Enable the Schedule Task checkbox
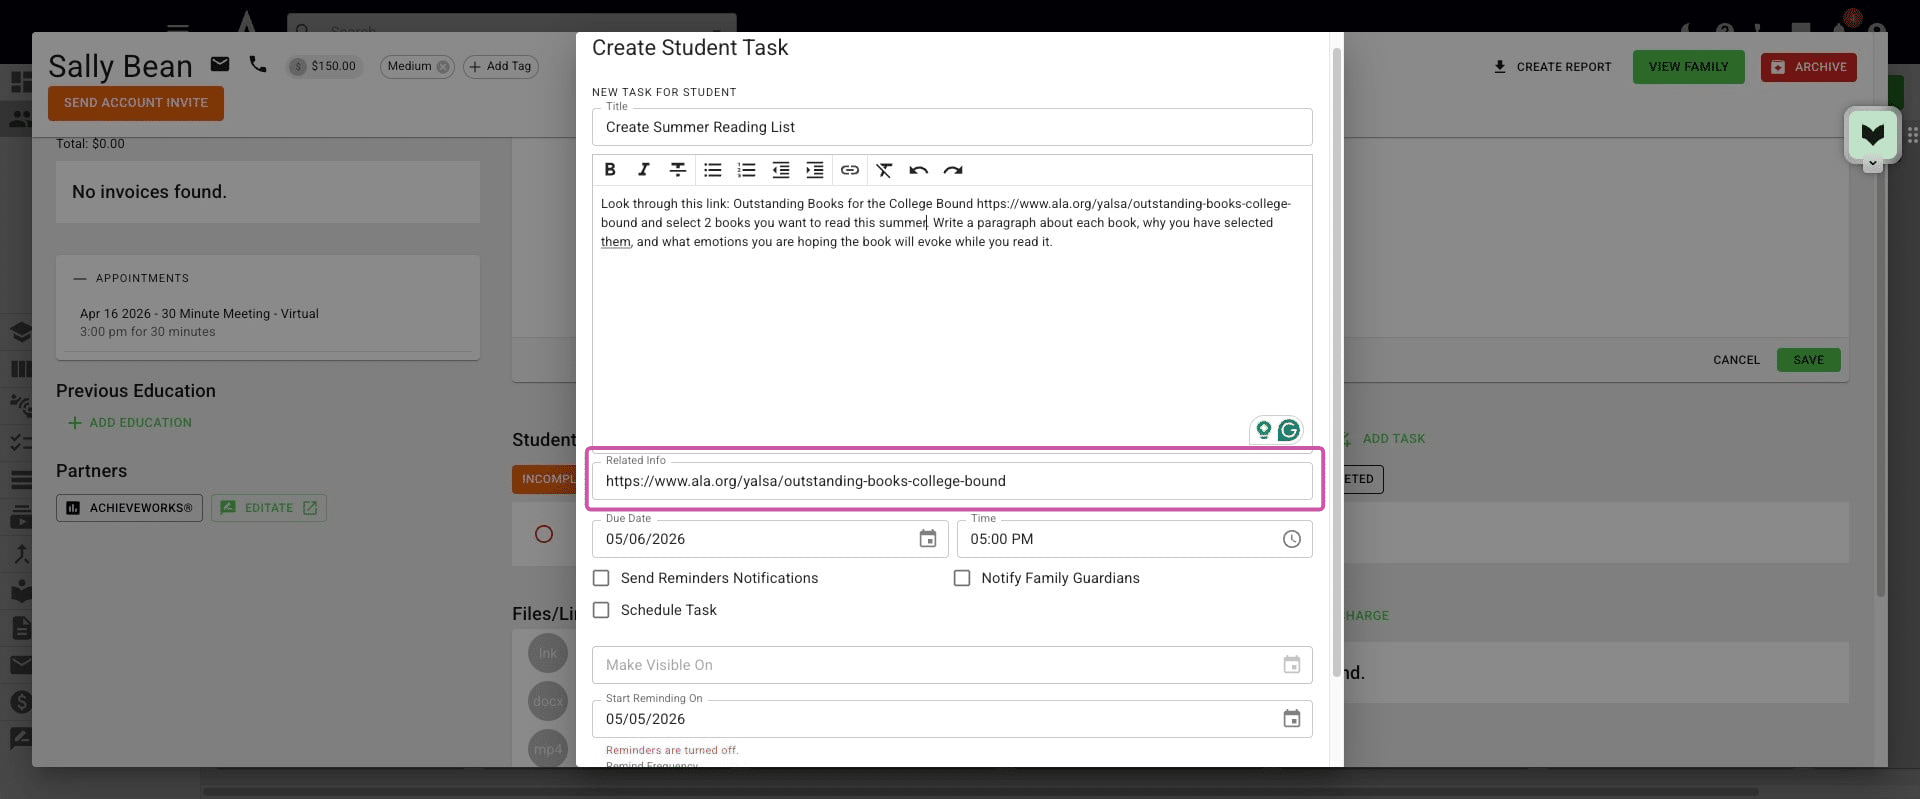 pos(601,610)
